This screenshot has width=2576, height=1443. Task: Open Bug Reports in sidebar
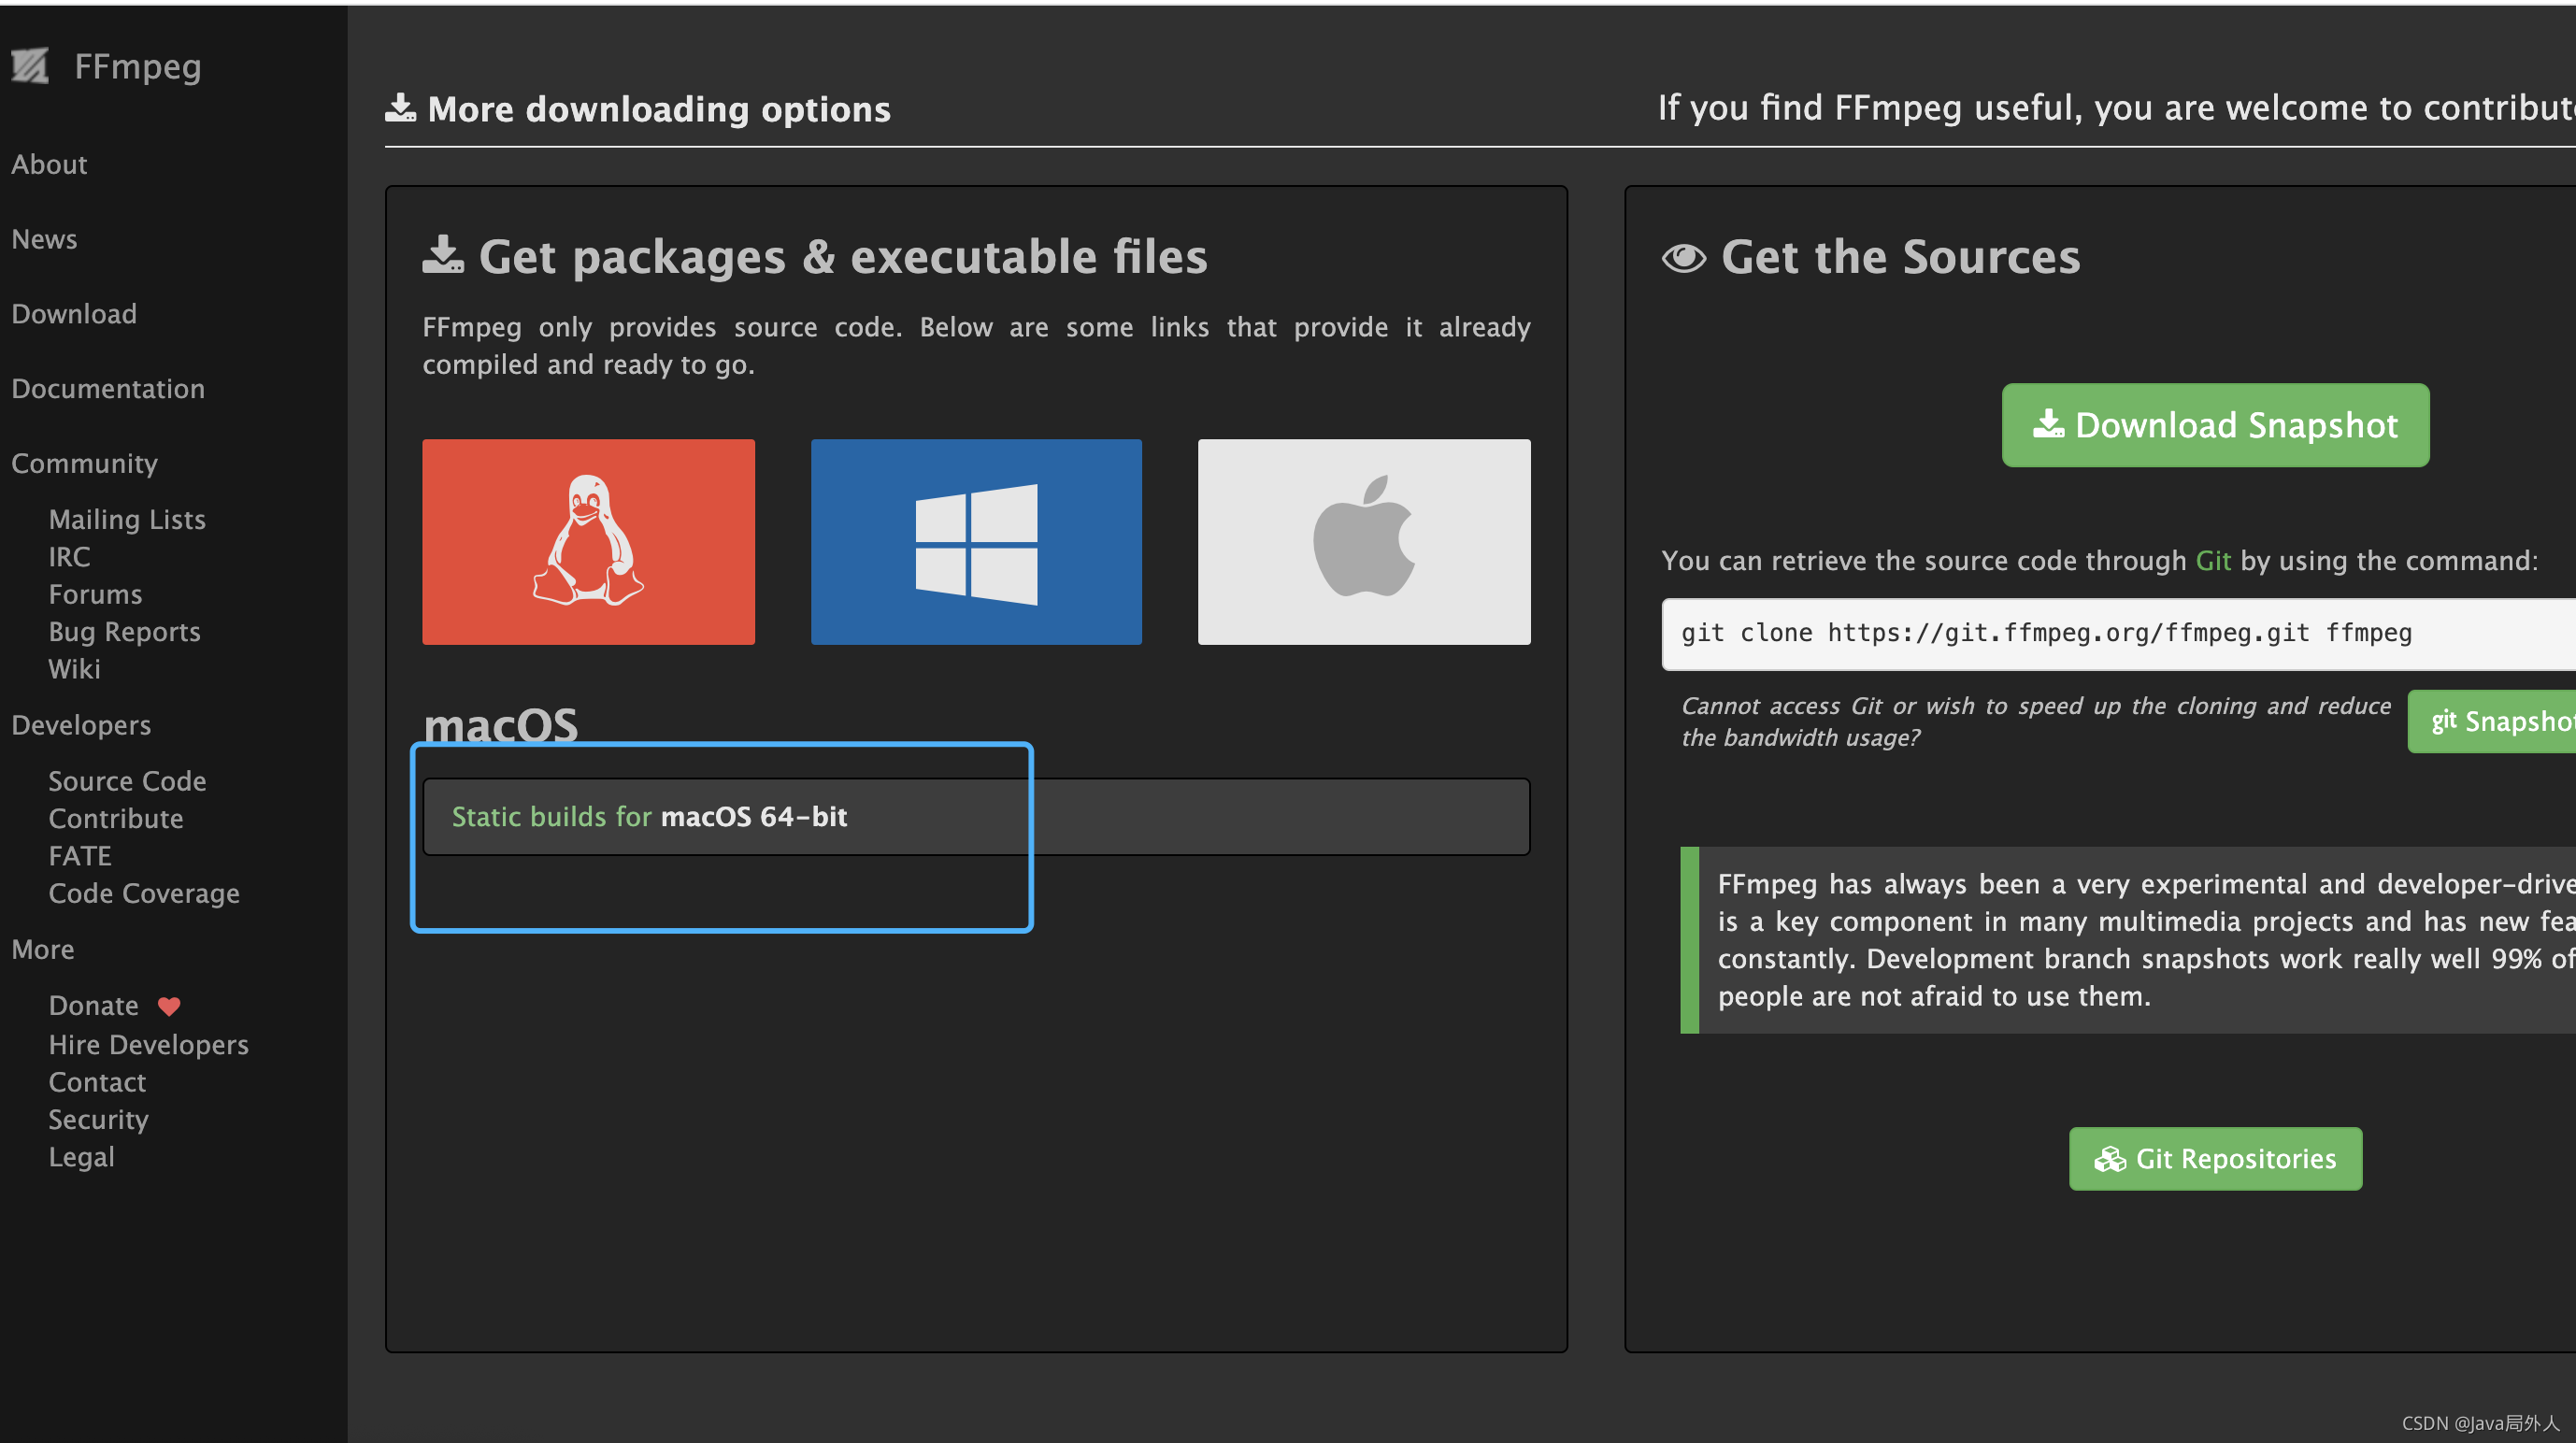click(124, 631)
